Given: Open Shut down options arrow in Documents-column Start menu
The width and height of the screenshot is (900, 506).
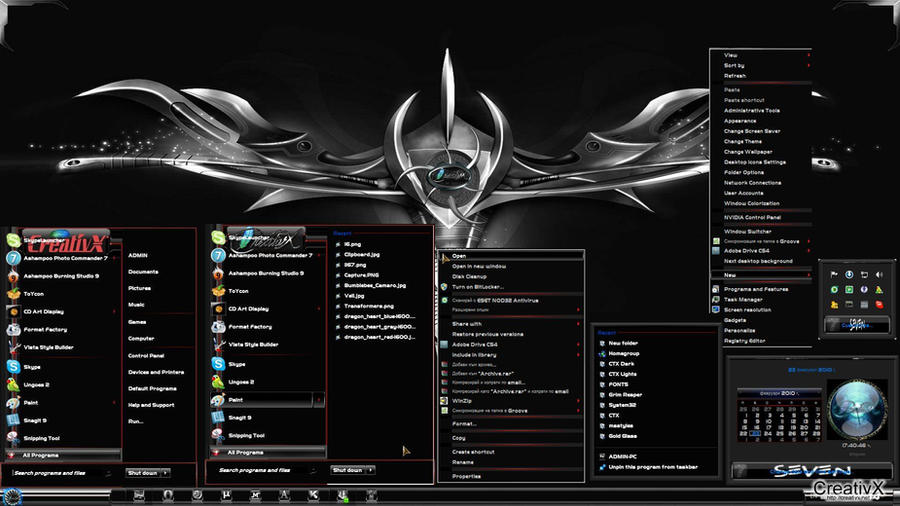Looking at the screenshot, I should click(x=165, y=473).
